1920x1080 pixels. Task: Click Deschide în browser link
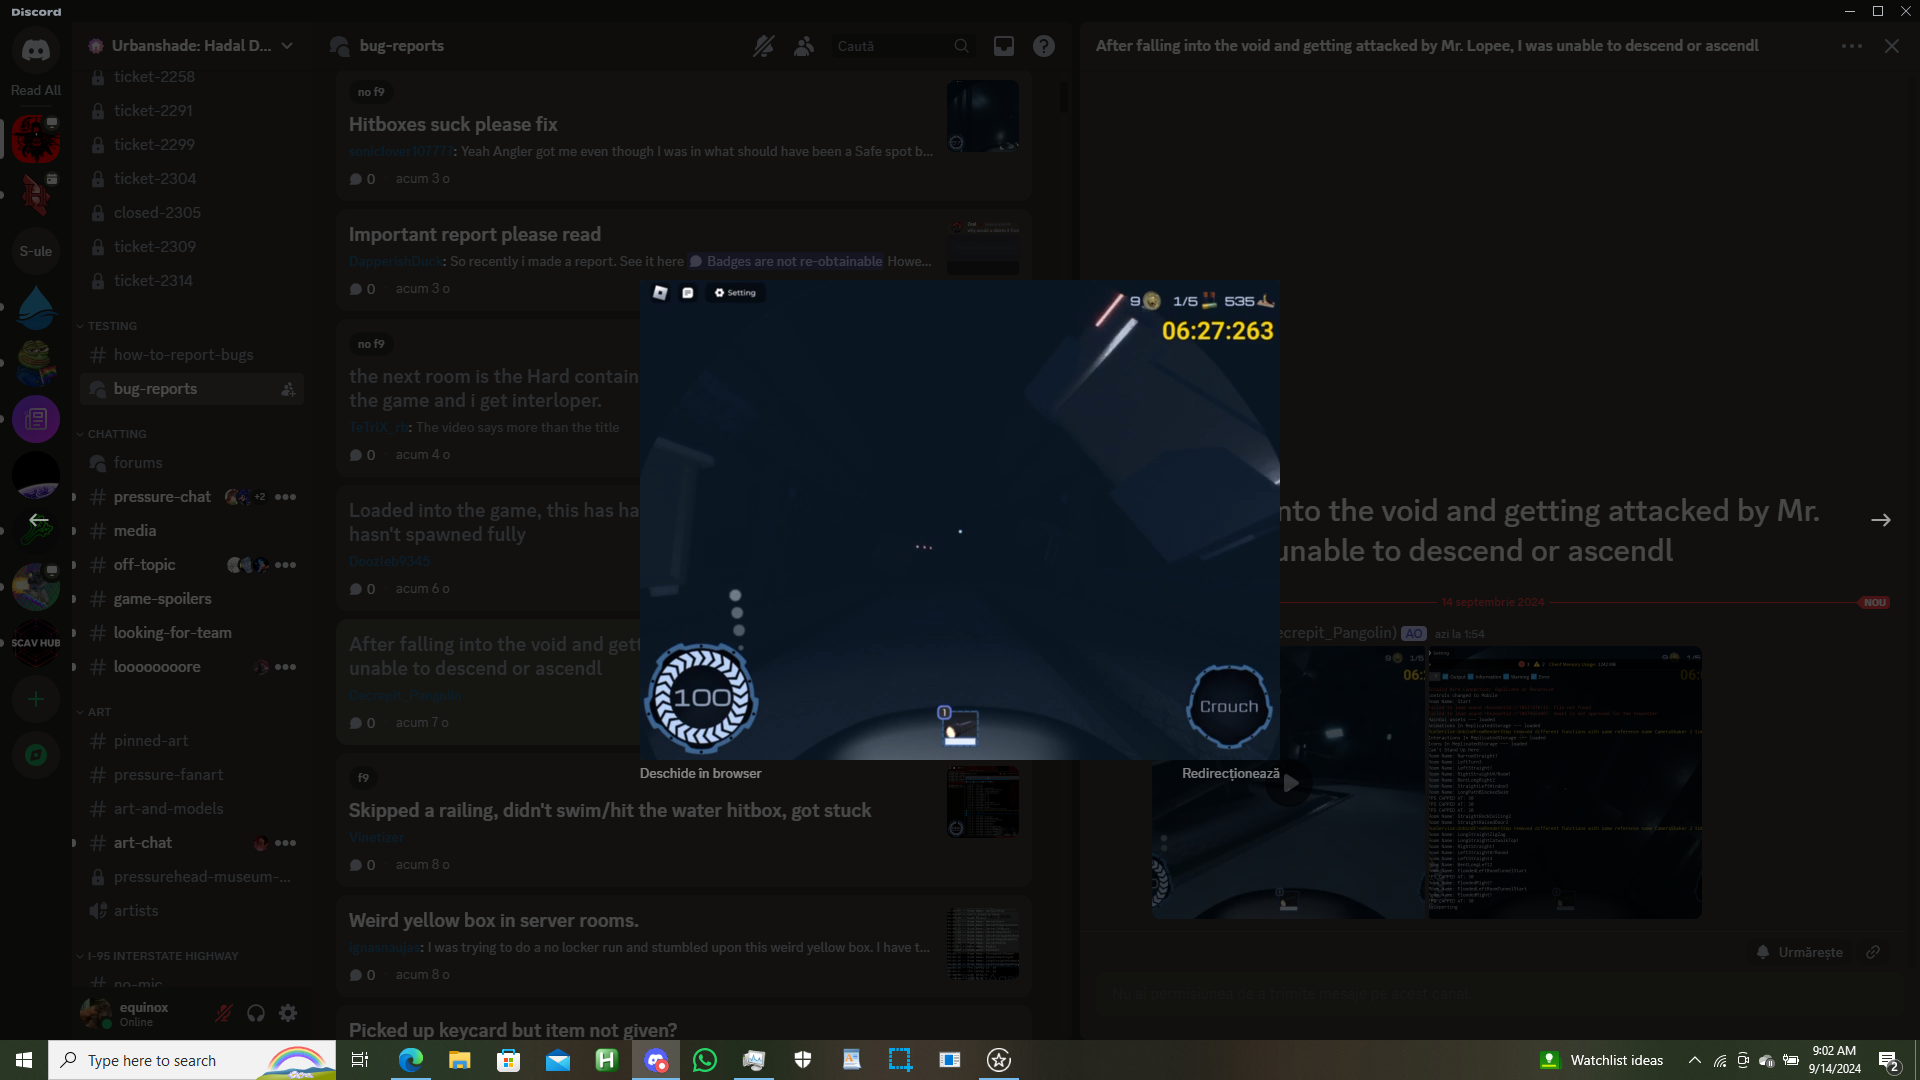click(700, 773)
